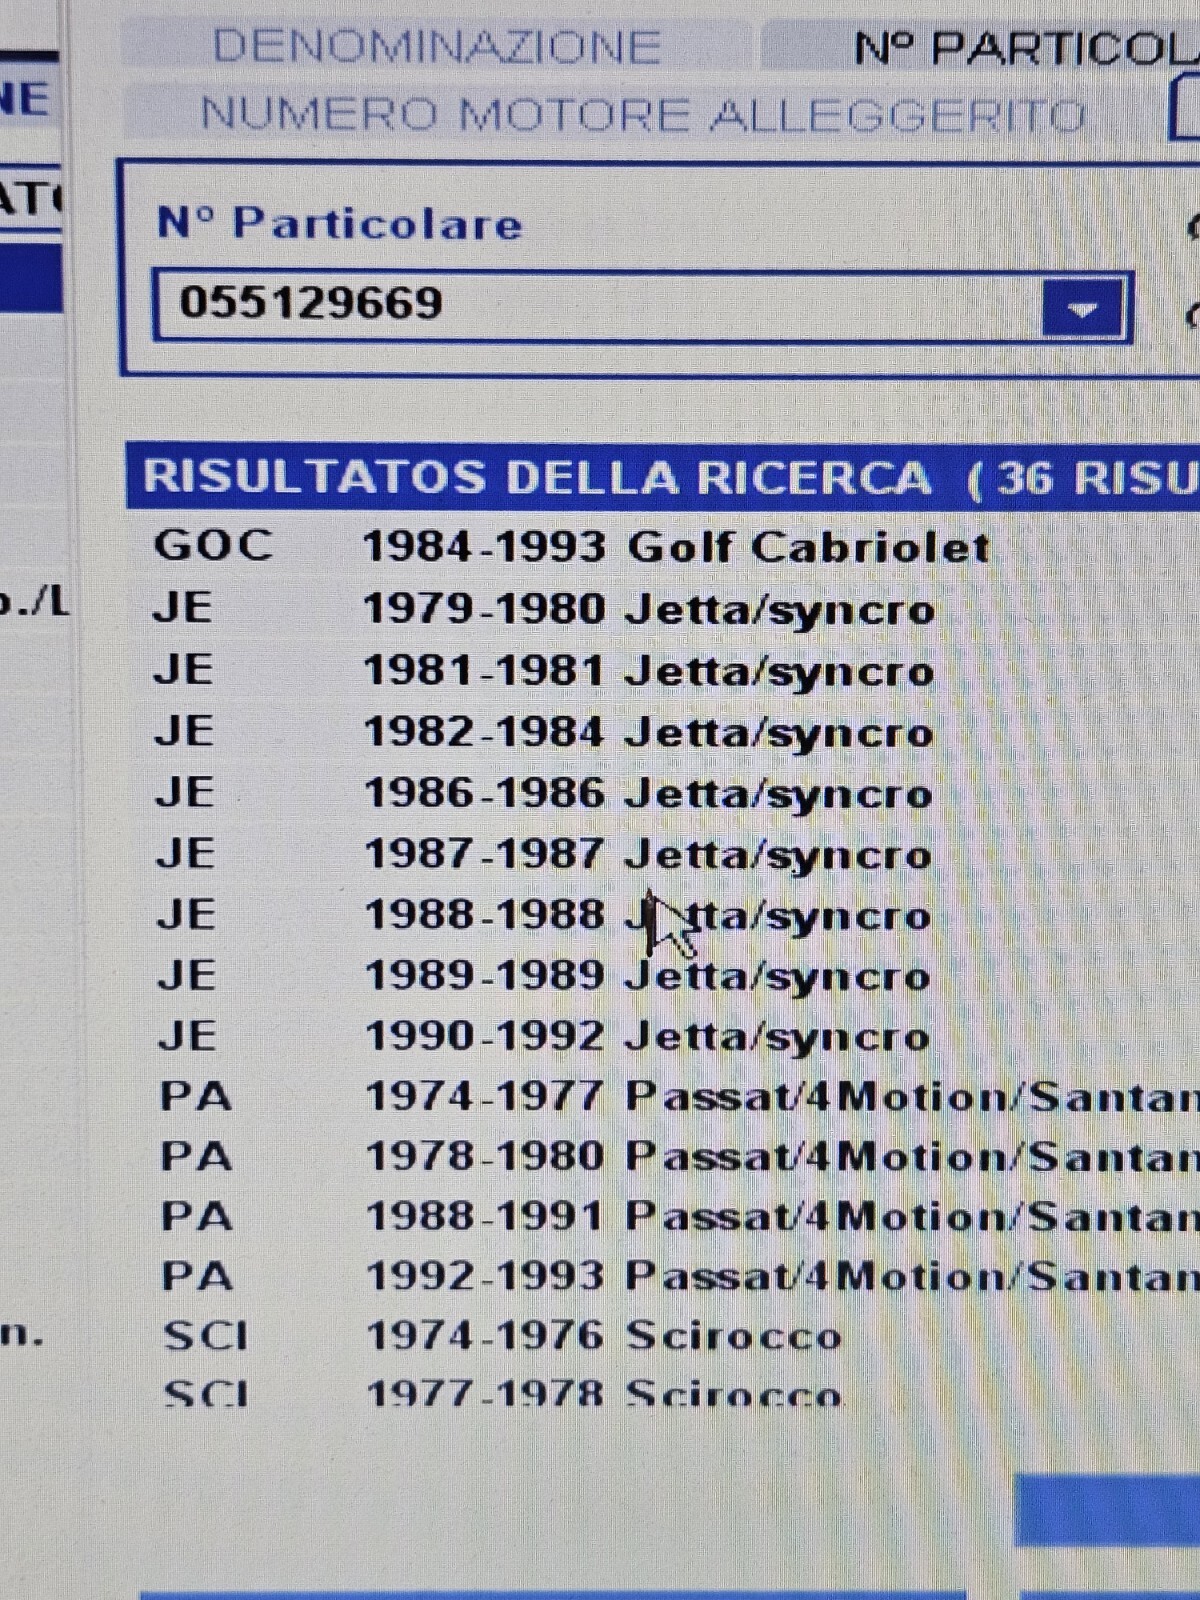This screenshot has width=1200, height=1600.
Task: Click the blue button at bottom right
Action: click(1108, 1509)
